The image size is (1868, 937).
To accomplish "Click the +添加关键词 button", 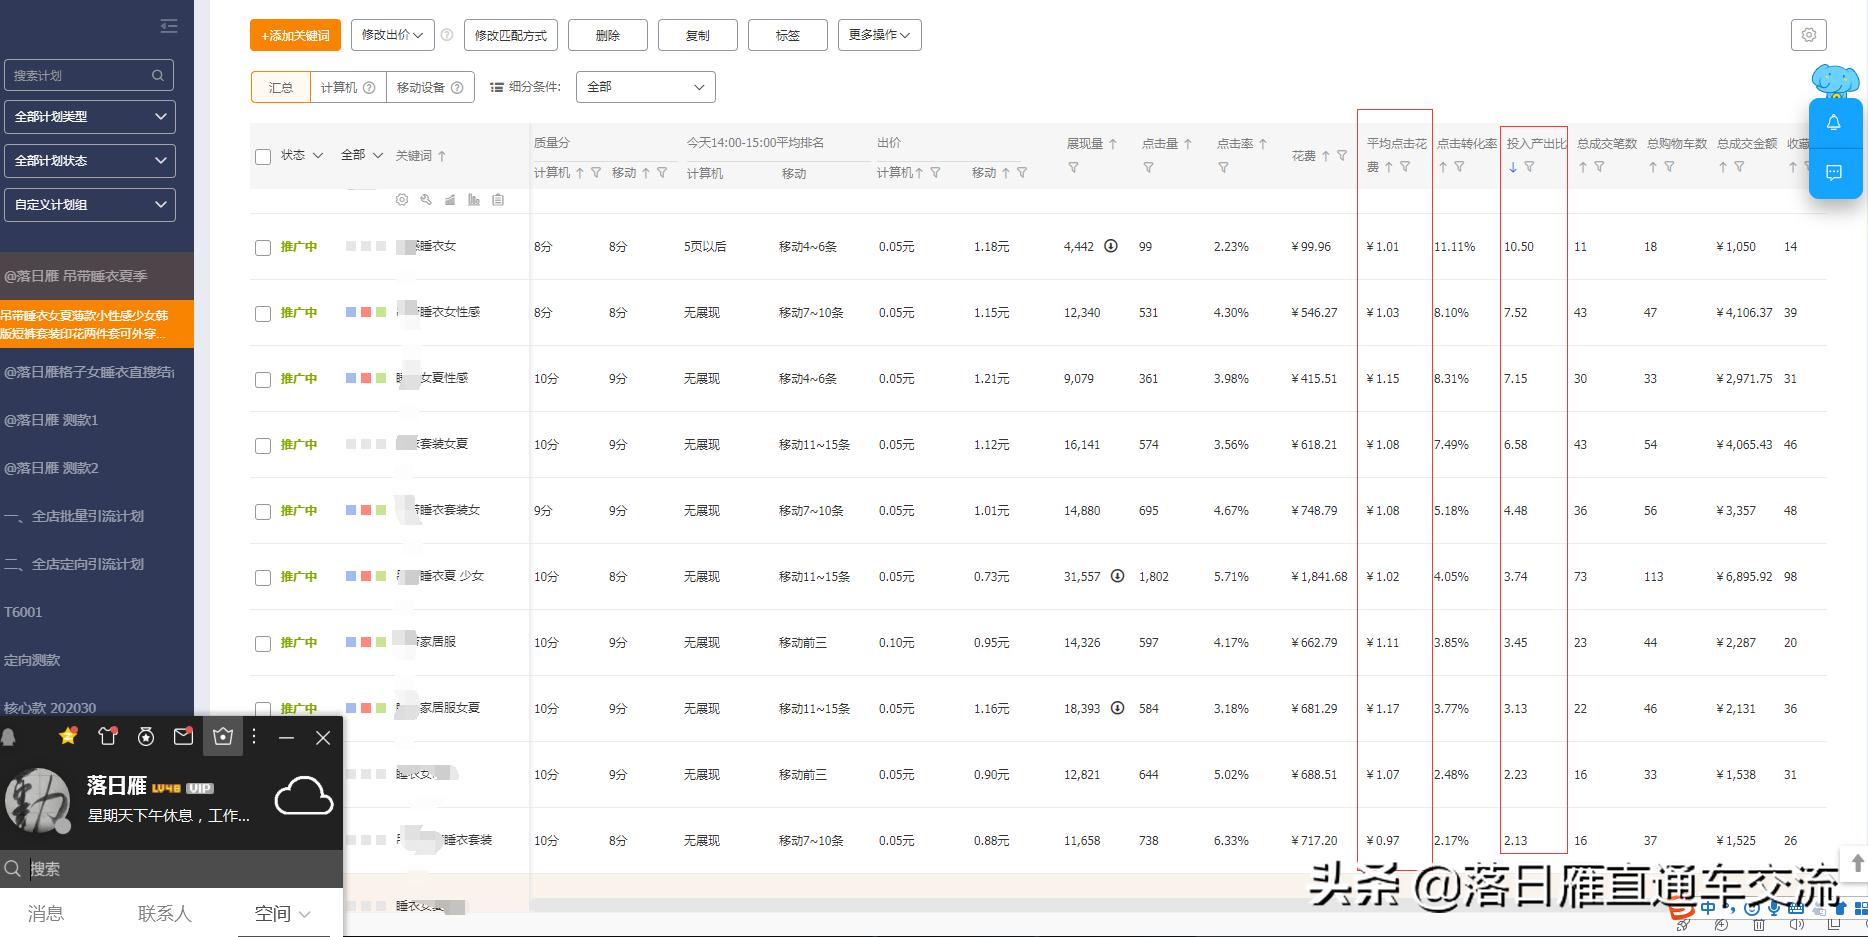I will [x=294, y=34].
